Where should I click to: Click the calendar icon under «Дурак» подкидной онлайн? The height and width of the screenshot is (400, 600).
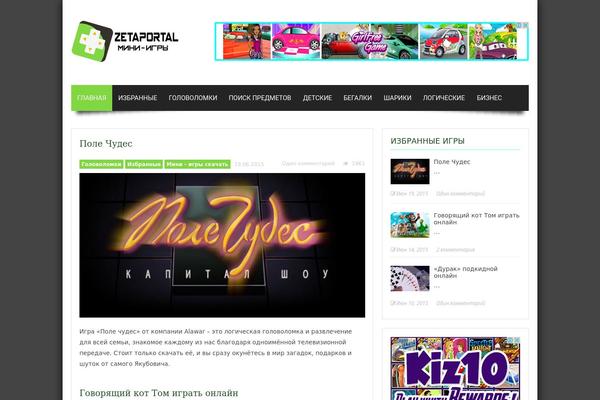[x=393, y=303]
